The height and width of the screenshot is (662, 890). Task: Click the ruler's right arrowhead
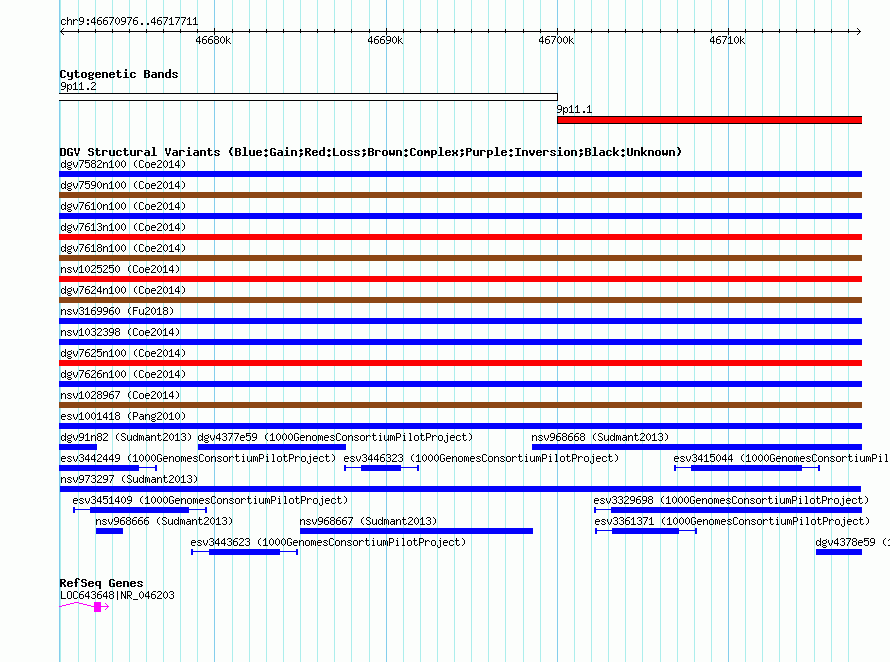coord(859,32)
